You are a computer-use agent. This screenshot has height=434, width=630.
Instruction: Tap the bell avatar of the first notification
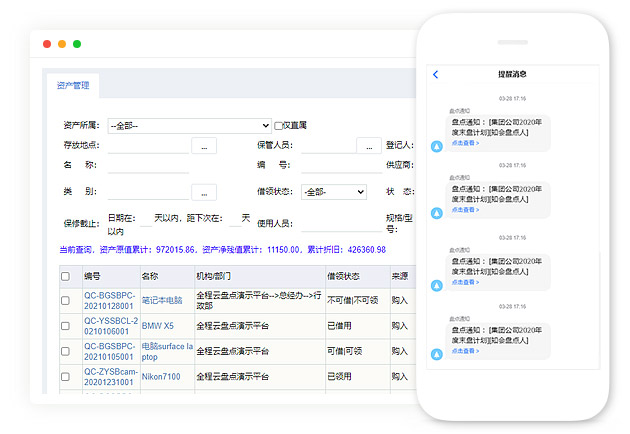(437, 146)
